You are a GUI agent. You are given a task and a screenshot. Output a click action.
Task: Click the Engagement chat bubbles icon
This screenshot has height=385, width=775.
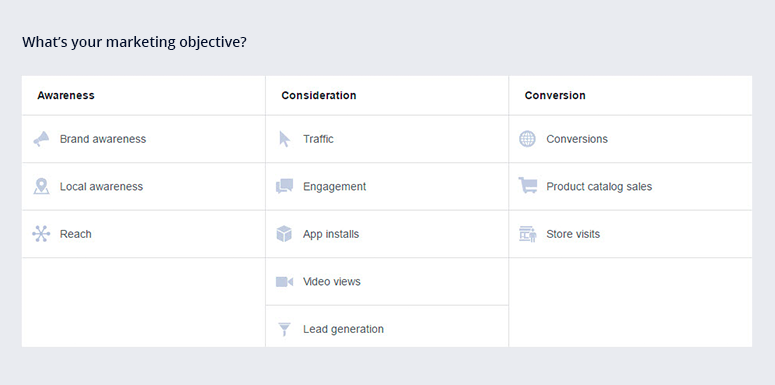[284, 186]
